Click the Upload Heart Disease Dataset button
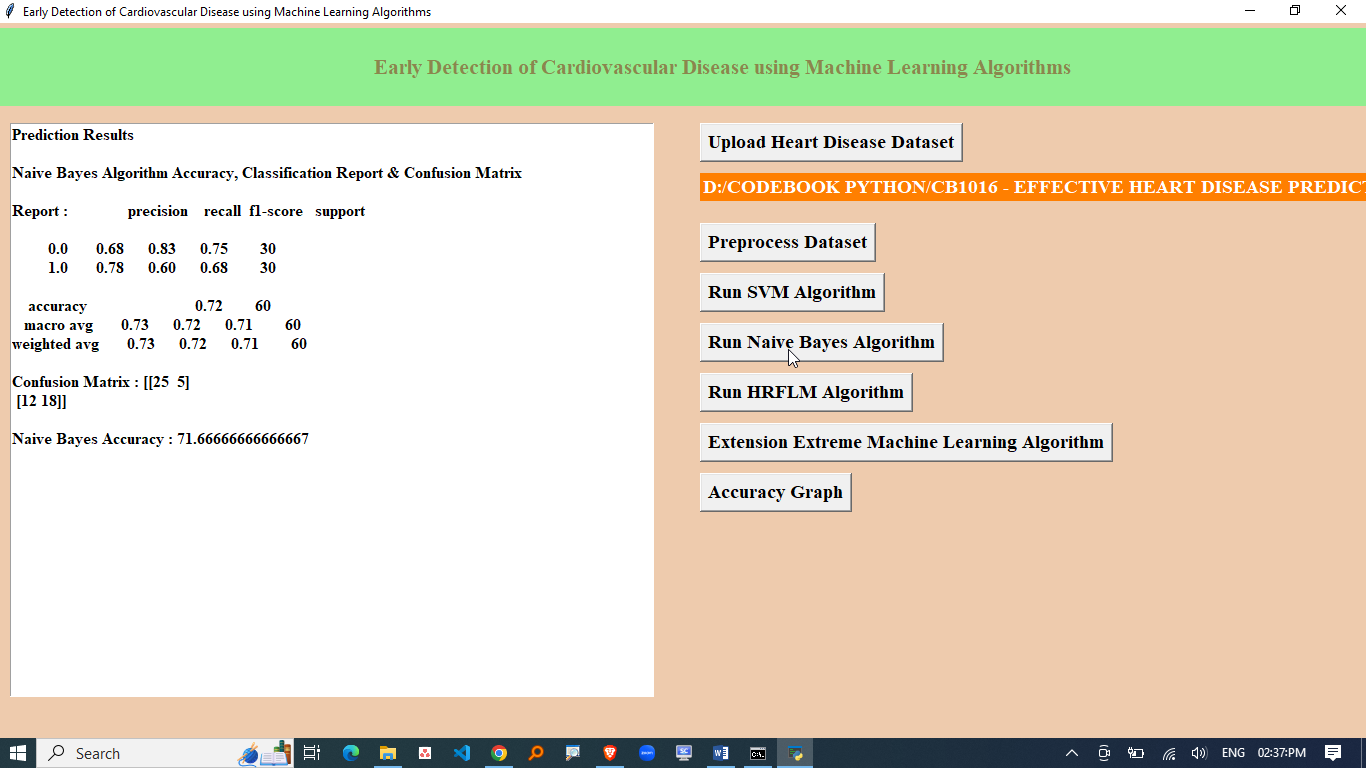The height and width of the screenshot is (768, 1366). [831, 142]
